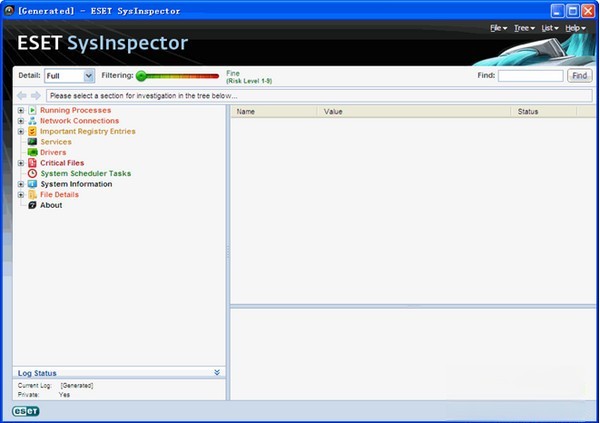Collapse the Log Status panel chevron

[217, 372]
